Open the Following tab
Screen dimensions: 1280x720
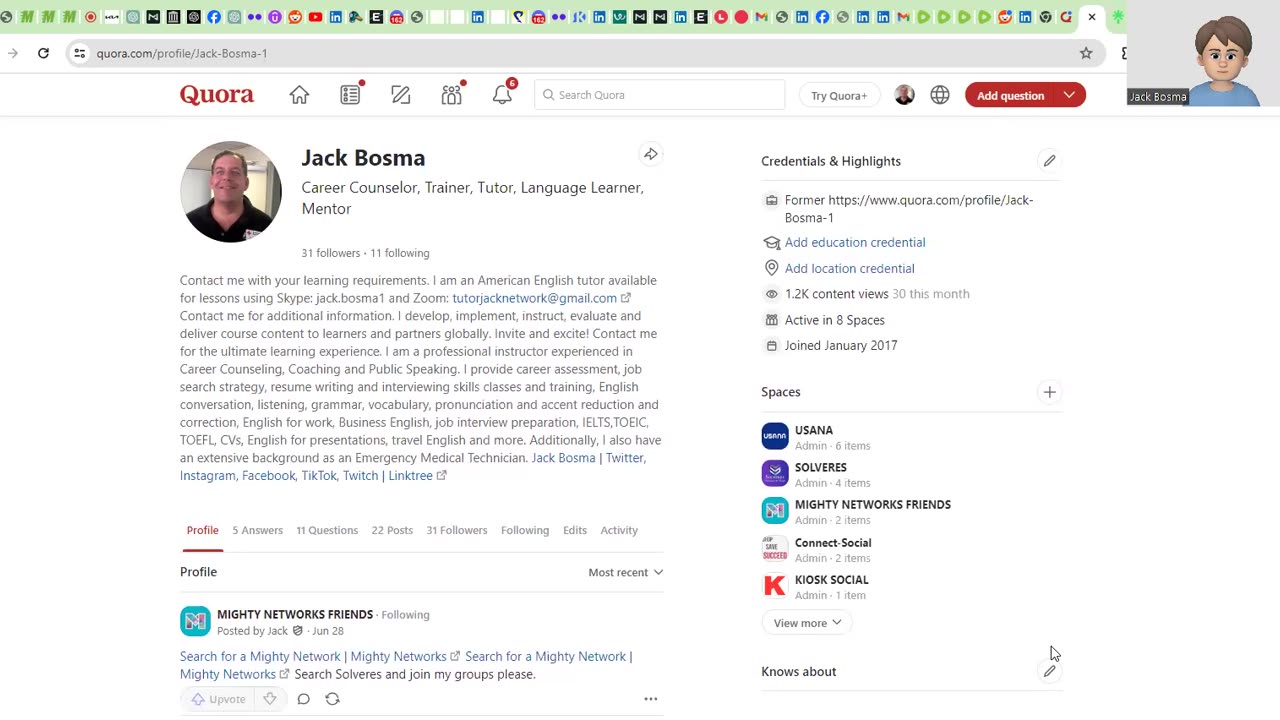pyautogui.click(x=525, y=530)
